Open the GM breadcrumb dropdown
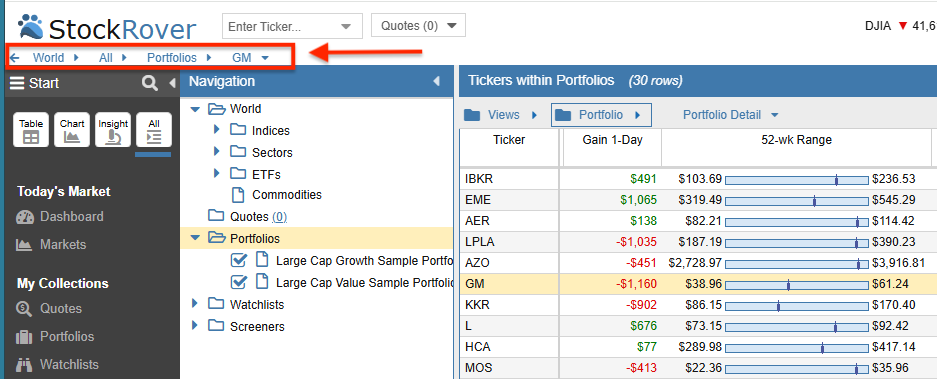Image resolution: width=937 pixels, height=379 pixels. pos(265,58)
